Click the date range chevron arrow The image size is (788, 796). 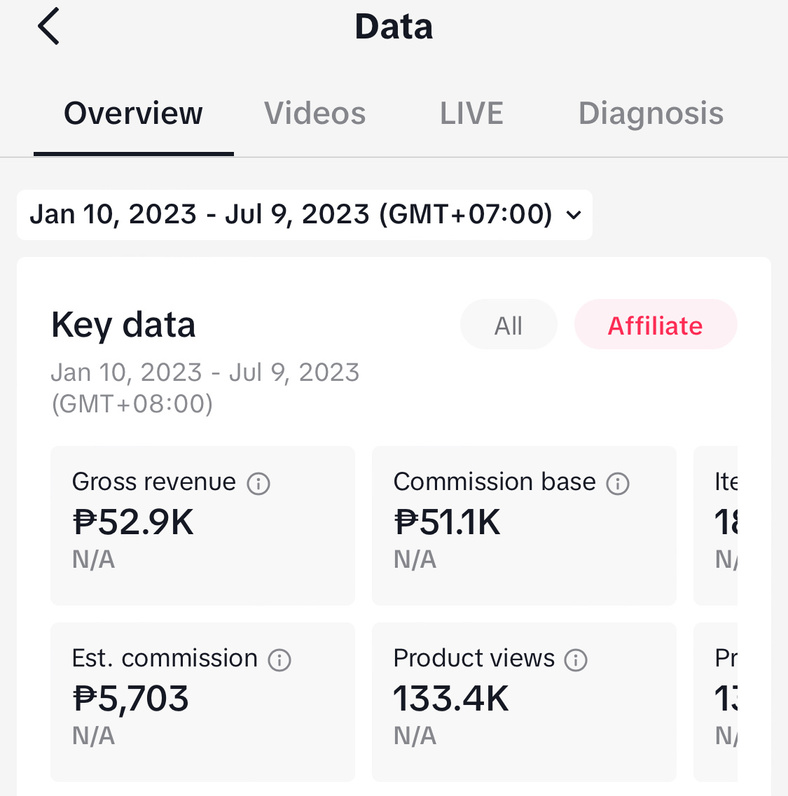pyautogui.click(x=573, y=214)
